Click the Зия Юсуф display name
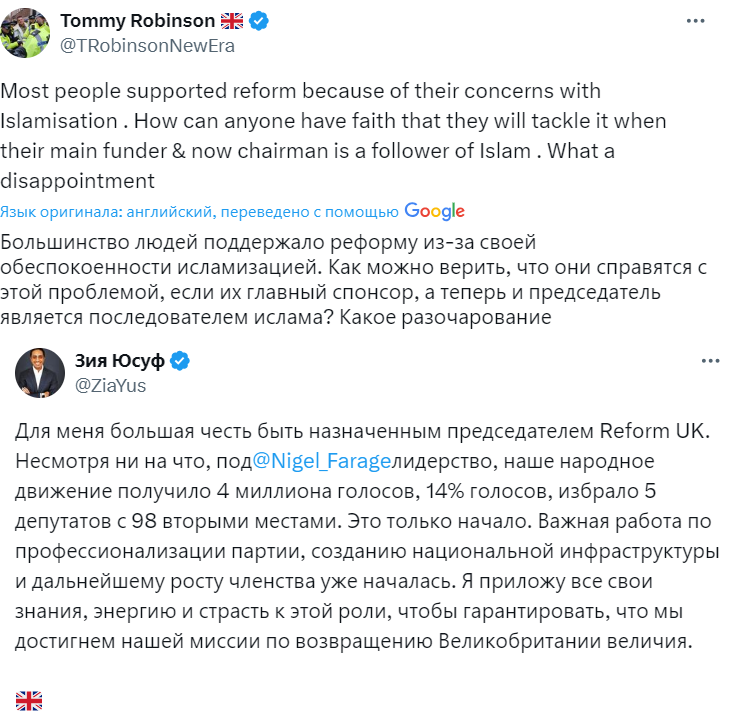The image size is (729, 716). coord(119,361)
